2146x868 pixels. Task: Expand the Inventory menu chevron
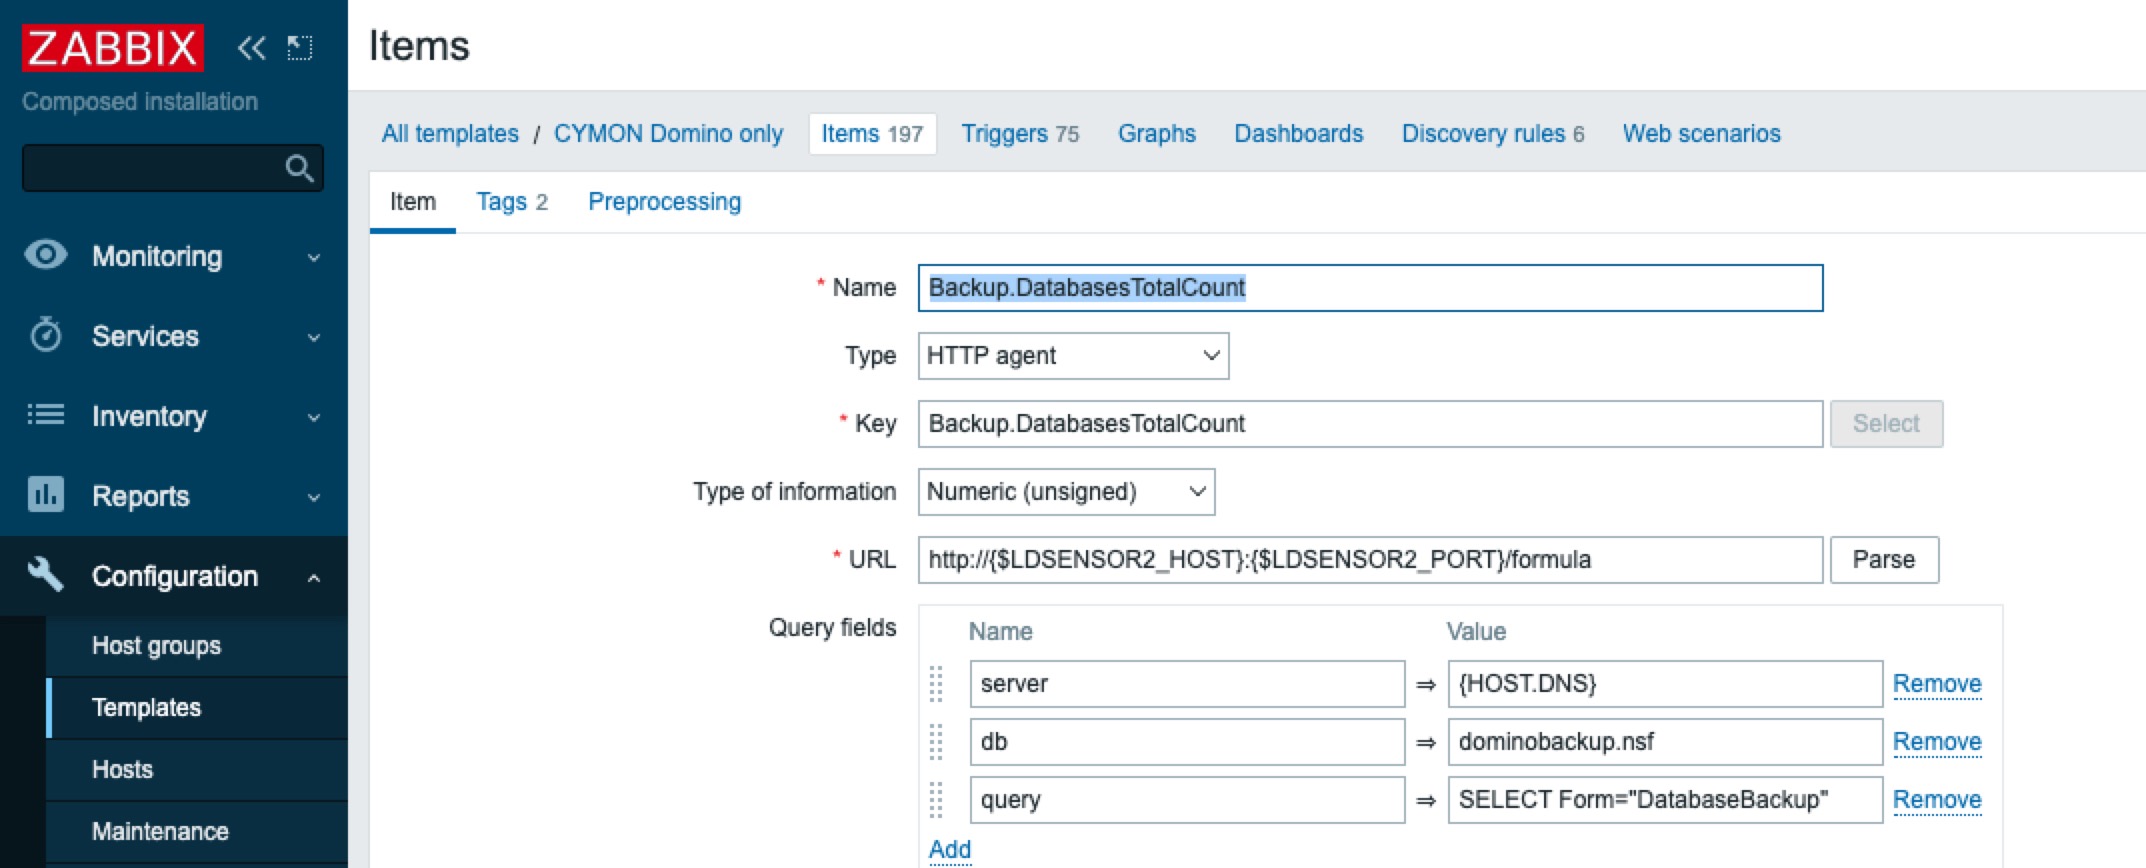click(x=314, y=417)
